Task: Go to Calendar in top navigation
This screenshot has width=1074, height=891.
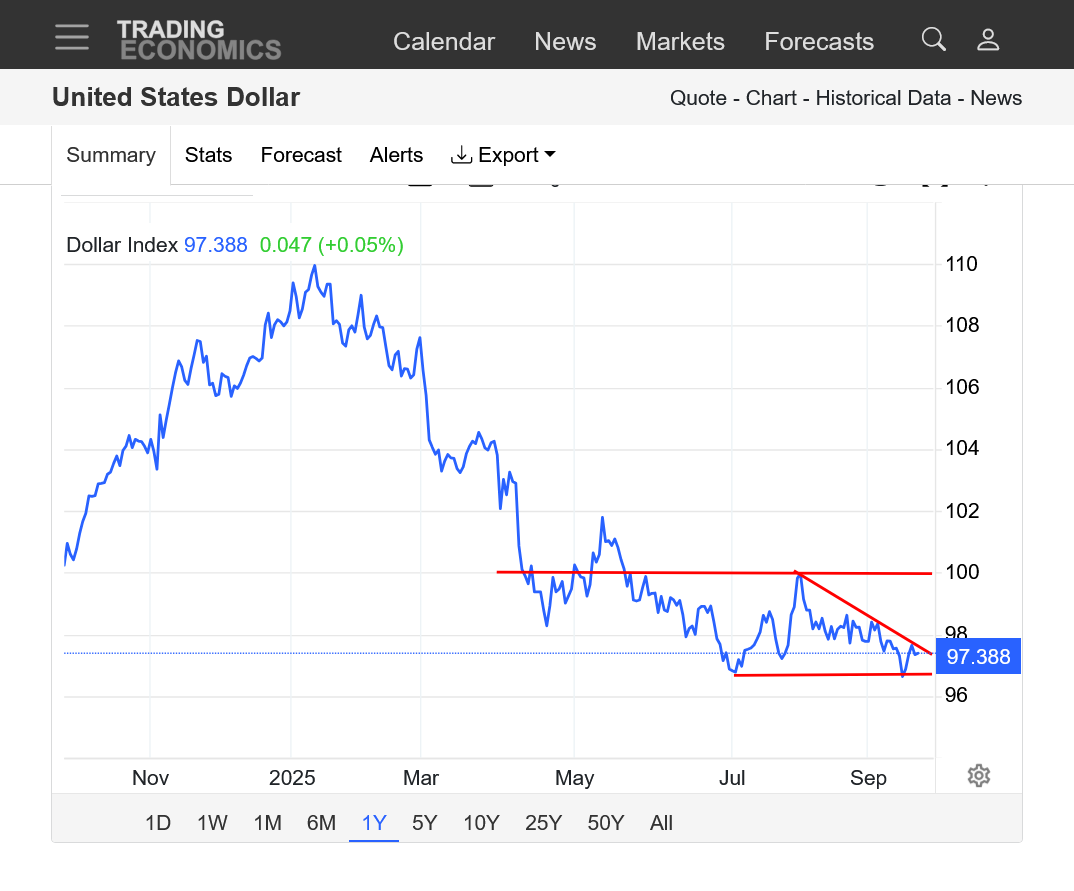Action: [x=443, y=41]
